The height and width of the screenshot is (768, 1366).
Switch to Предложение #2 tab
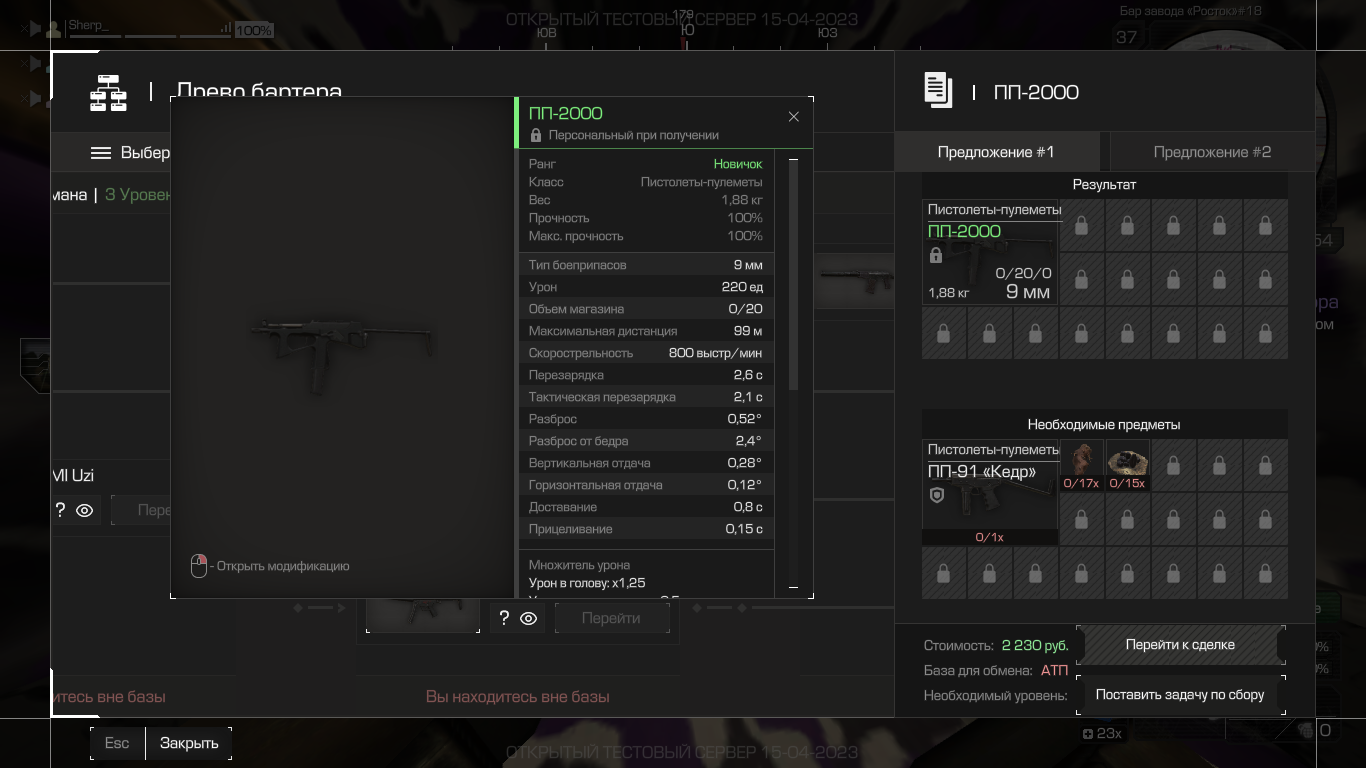pyautogui.click(x=1212, y=152)
